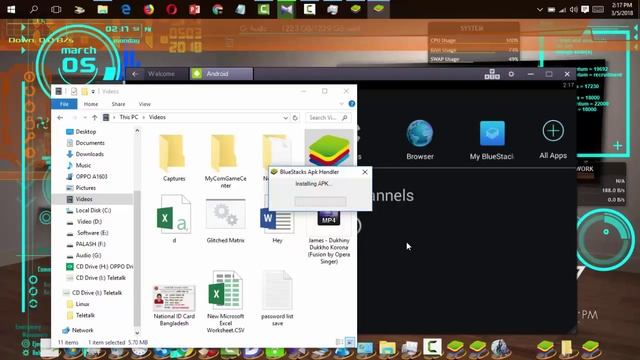Close the BlueStacks Apk Handler dialog

(x=364, y=172)
